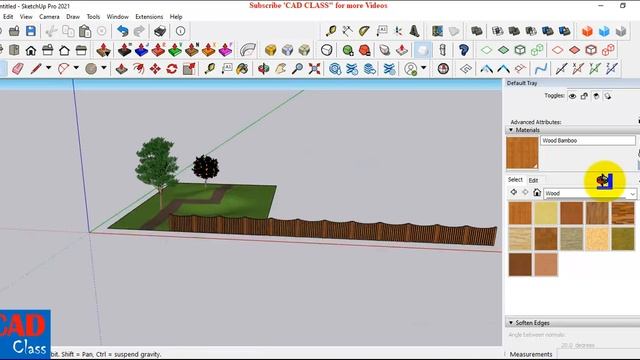Open the Draw menu

[73, 17]
